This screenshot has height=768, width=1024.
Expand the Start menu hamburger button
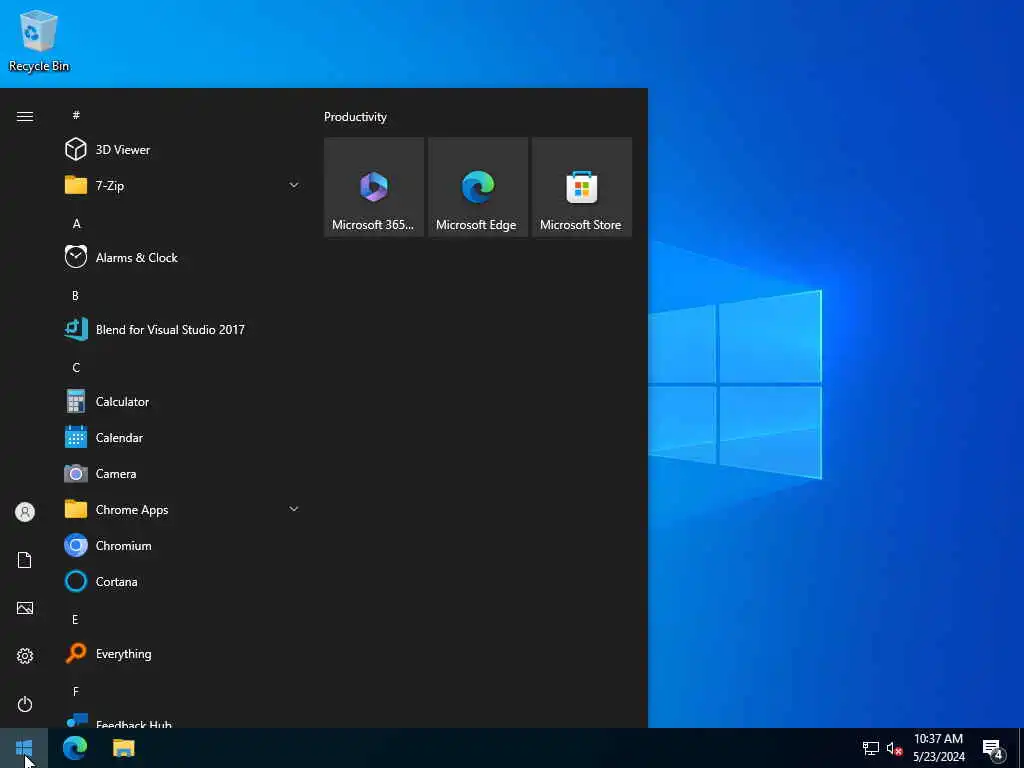point(25,116)
